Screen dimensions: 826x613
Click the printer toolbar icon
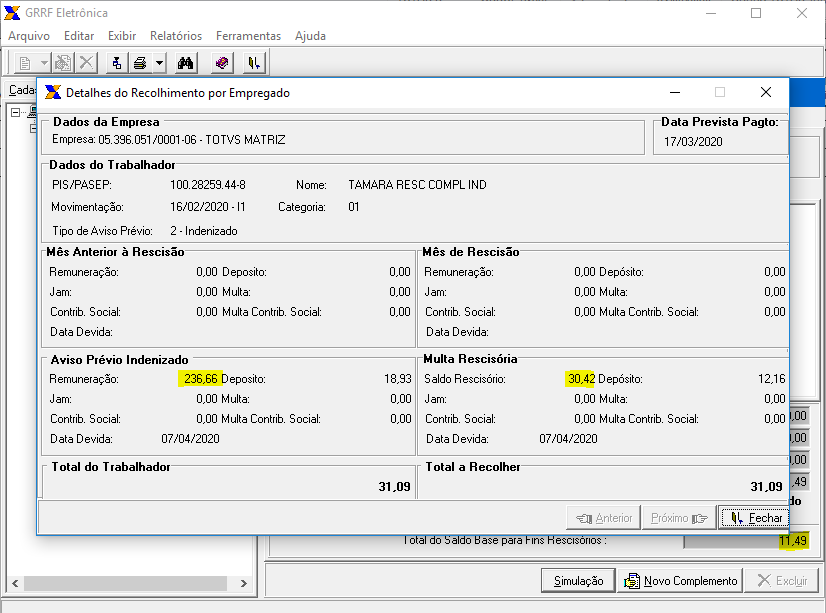tap(140, 63)
